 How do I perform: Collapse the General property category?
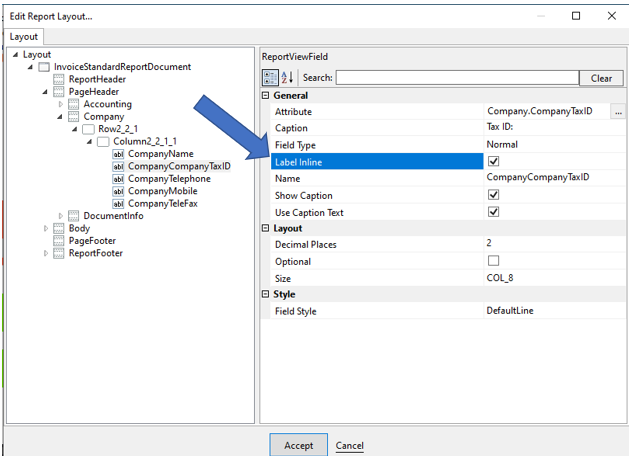coord(265,96)
